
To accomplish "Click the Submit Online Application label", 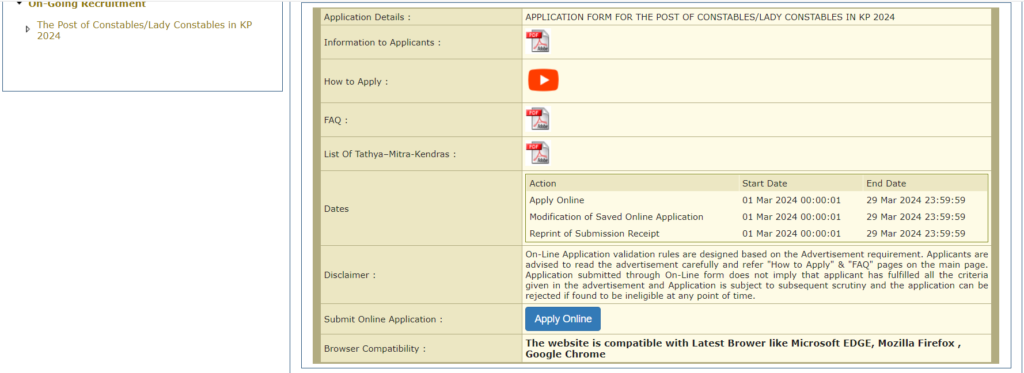I will pyautogui.click(x=383, y=319).
